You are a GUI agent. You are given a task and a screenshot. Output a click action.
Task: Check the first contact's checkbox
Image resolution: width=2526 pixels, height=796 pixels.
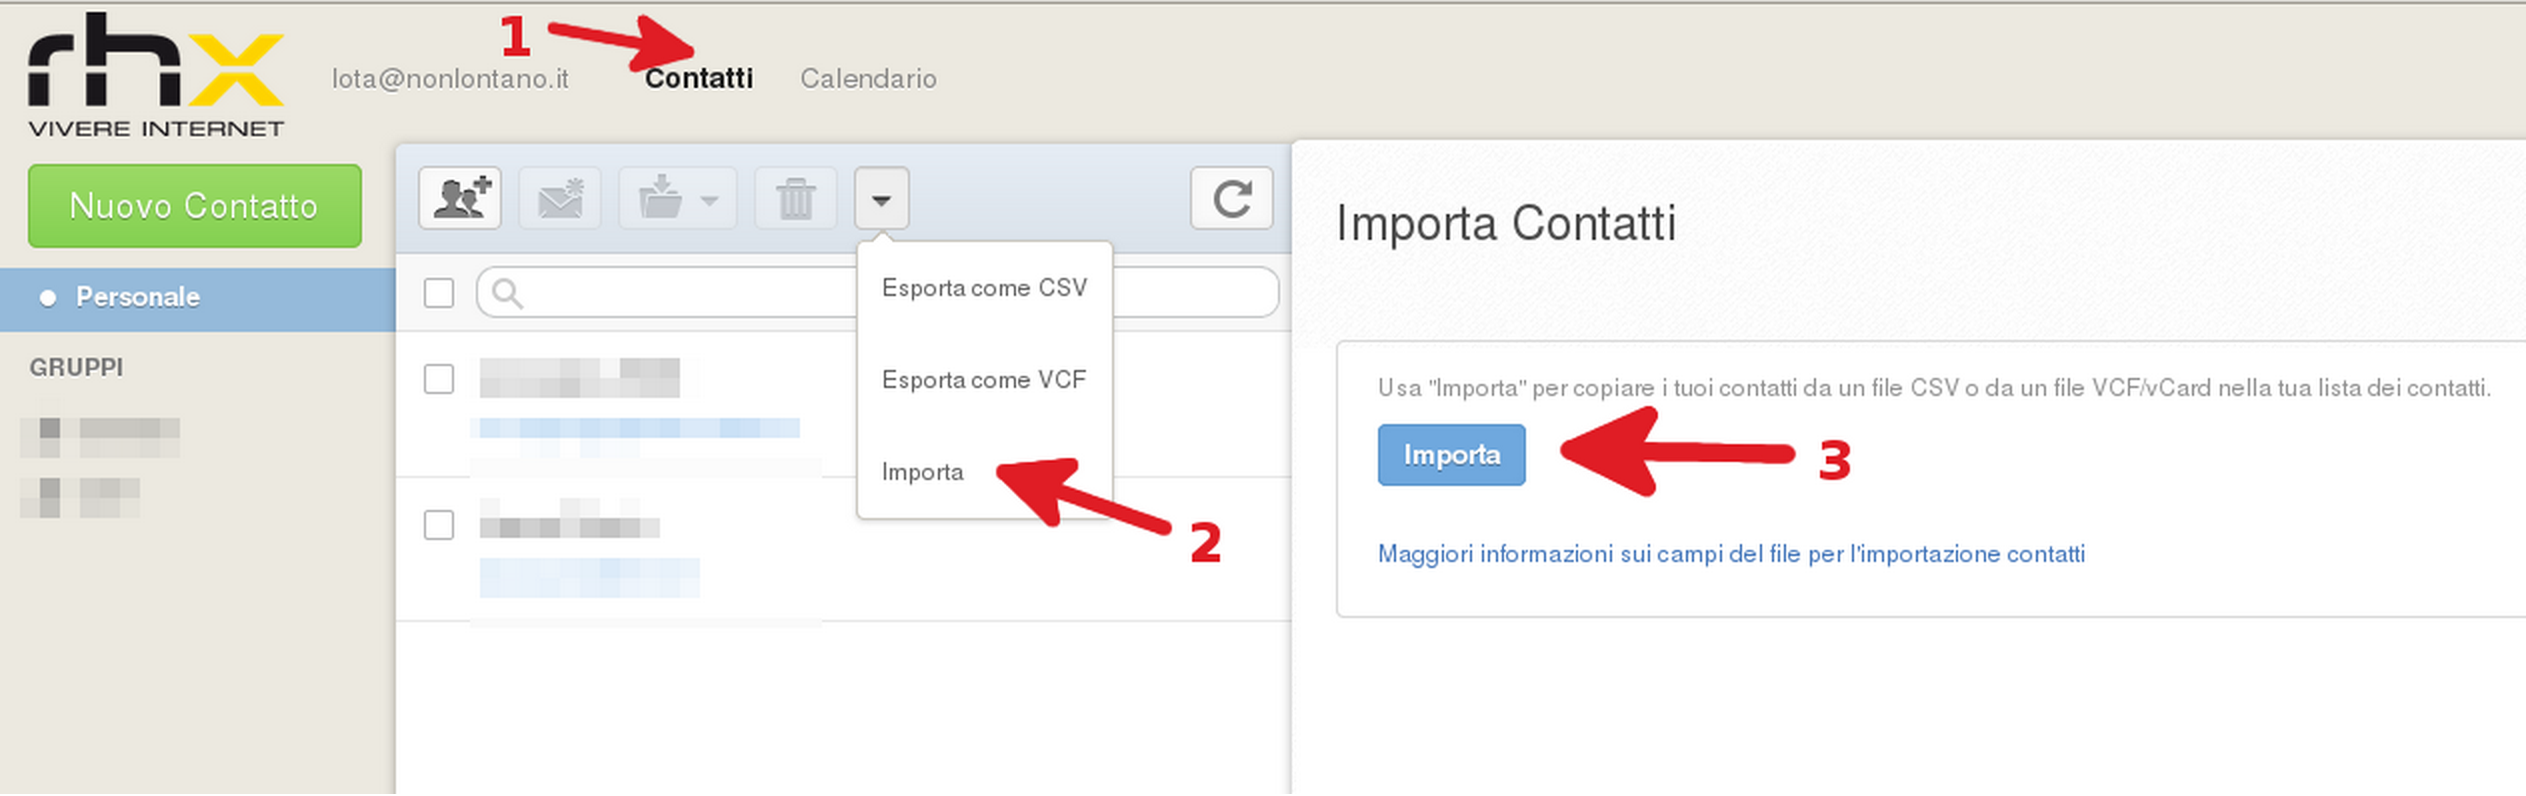[439, 379]
